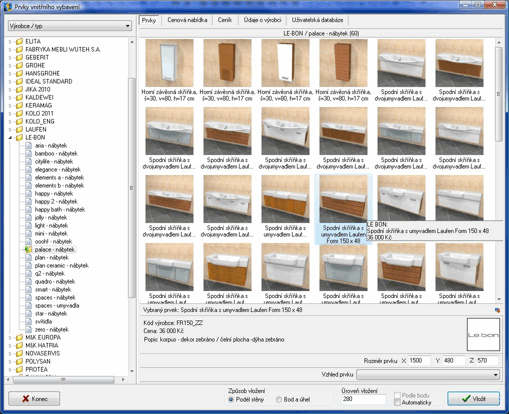Select the KALDEWEI folder icon
Viewport: 509px width, 414px height.
[x=19, y=97]
